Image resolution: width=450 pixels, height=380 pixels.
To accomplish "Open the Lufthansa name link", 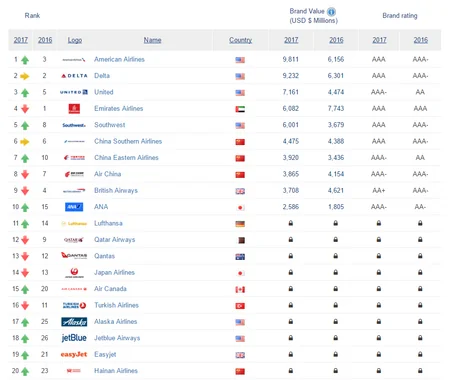I will click(108, 223).
